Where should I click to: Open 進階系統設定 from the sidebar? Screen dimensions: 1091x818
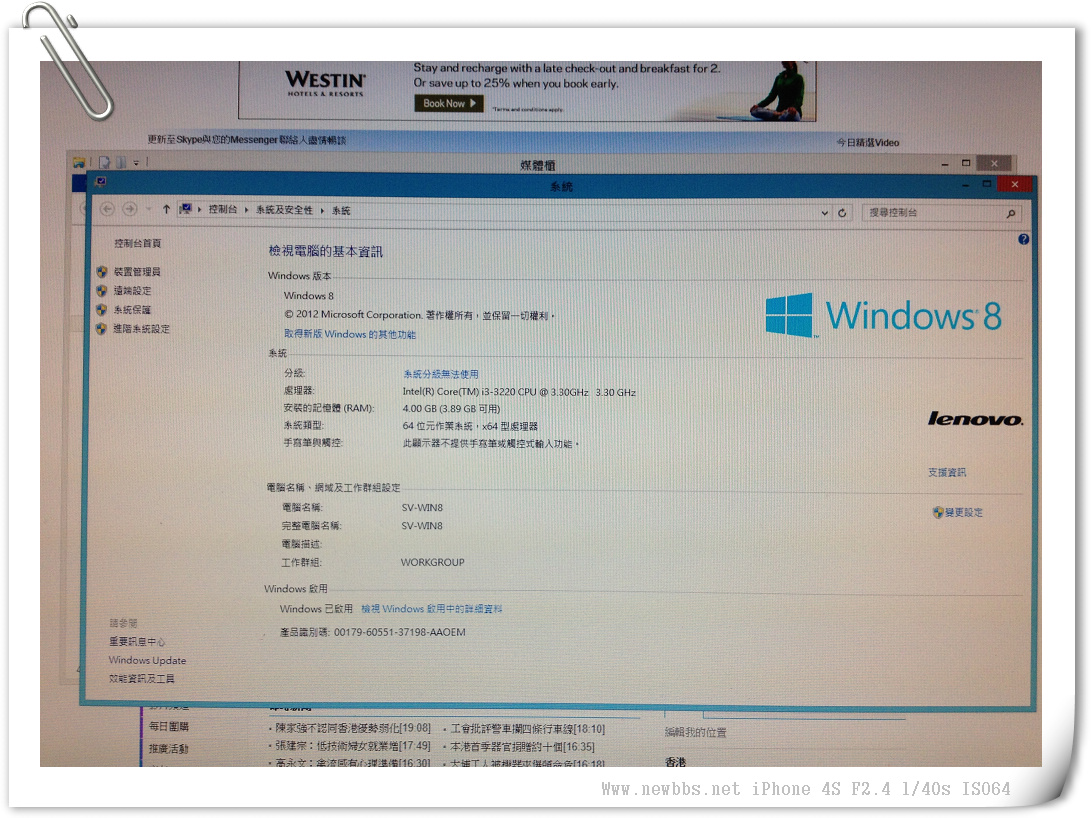[141, 329]
